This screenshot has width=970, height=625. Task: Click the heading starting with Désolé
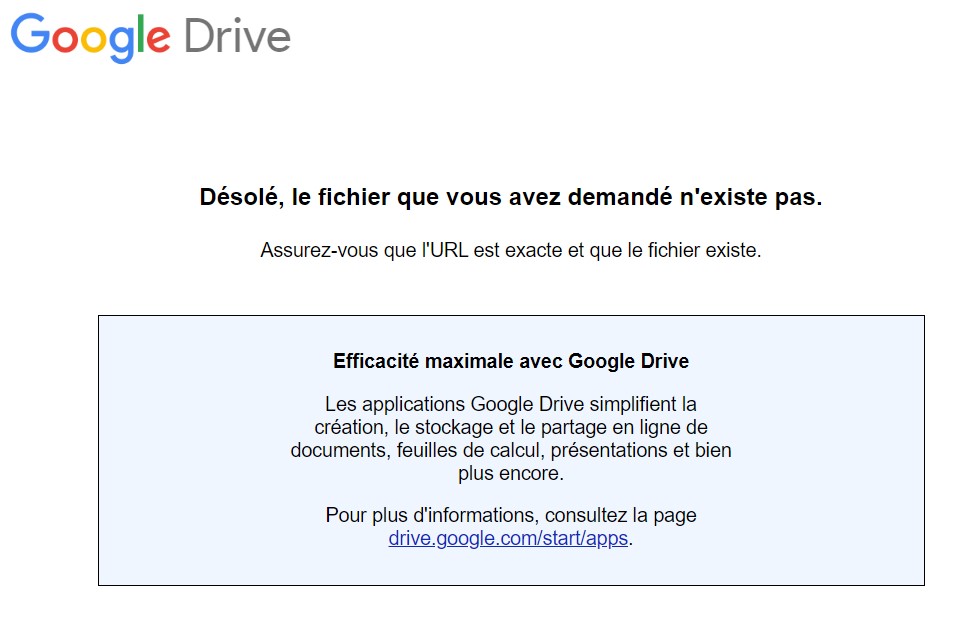510,198
